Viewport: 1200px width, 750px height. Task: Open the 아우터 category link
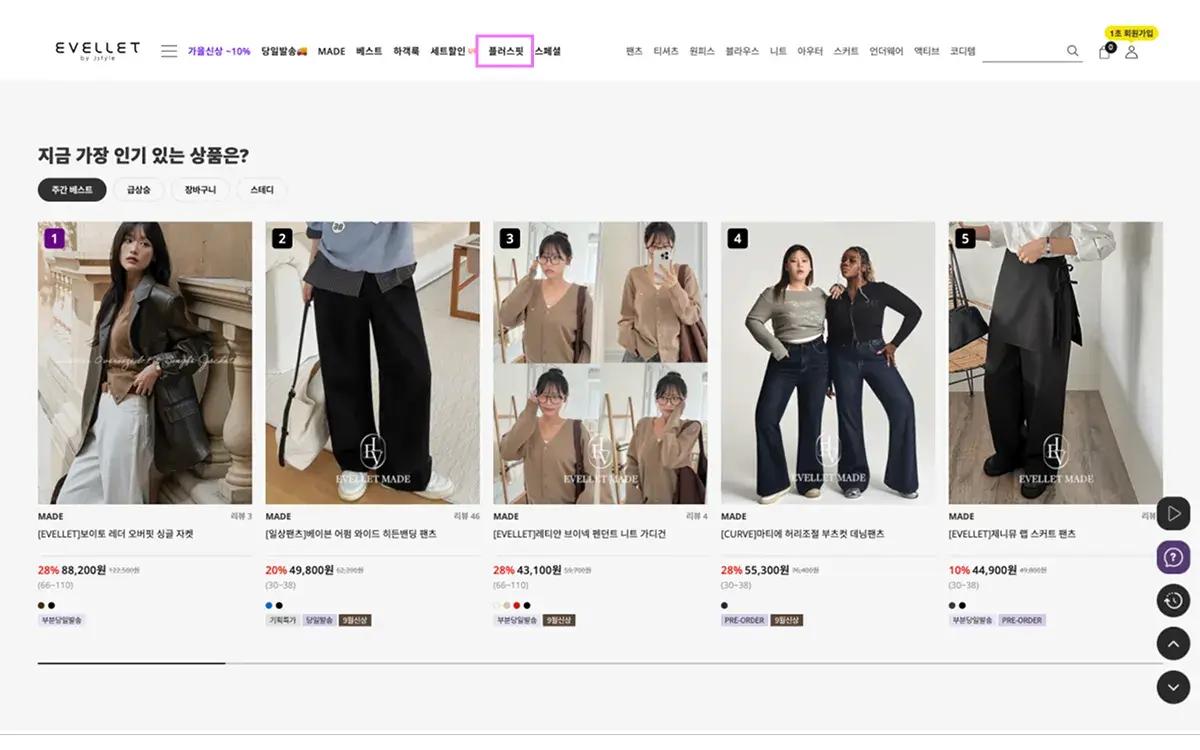coord(809,50)
